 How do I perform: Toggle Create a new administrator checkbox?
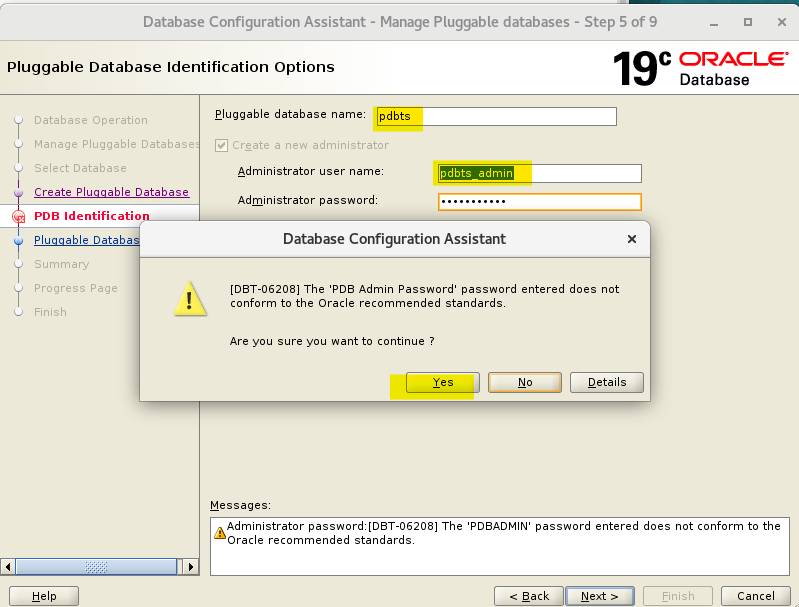[x=221, y=145]
